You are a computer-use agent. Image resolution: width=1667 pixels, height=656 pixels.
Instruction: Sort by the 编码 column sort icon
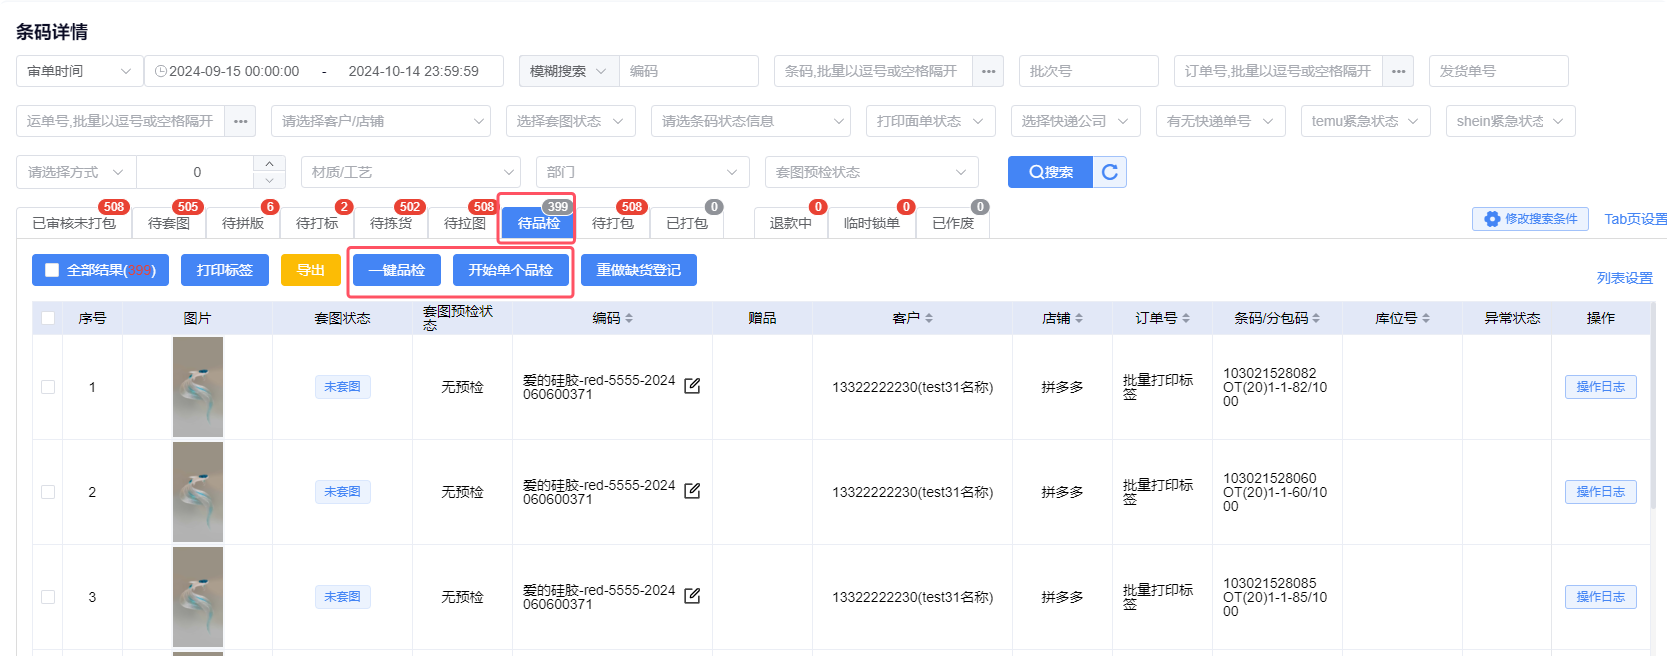629,318
